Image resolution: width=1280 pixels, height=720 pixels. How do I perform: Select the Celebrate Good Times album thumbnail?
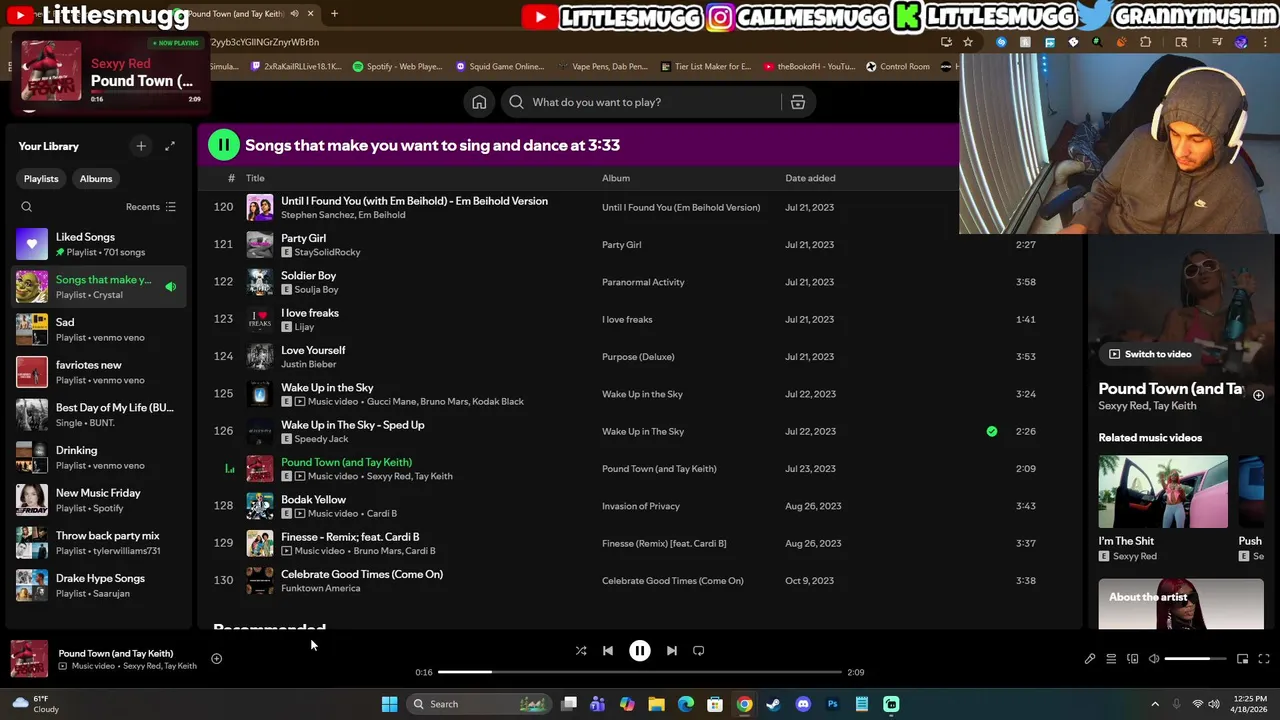coord(260,581)
